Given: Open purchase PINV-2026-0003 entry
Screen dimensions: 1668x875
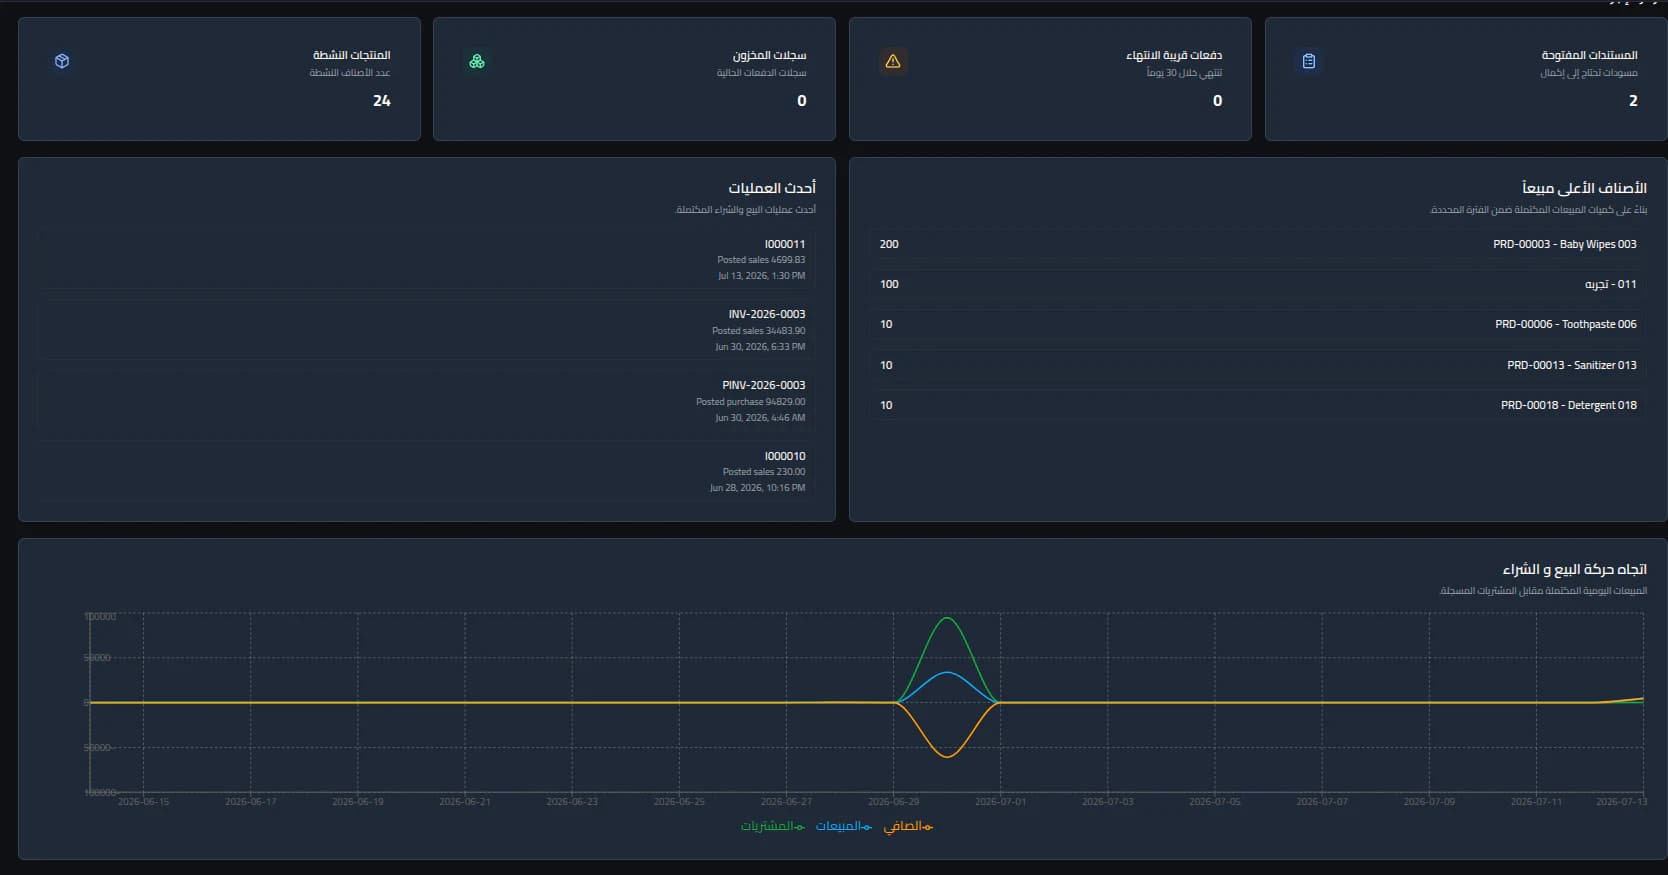Looking at the screenshot, I should [427, 401].
